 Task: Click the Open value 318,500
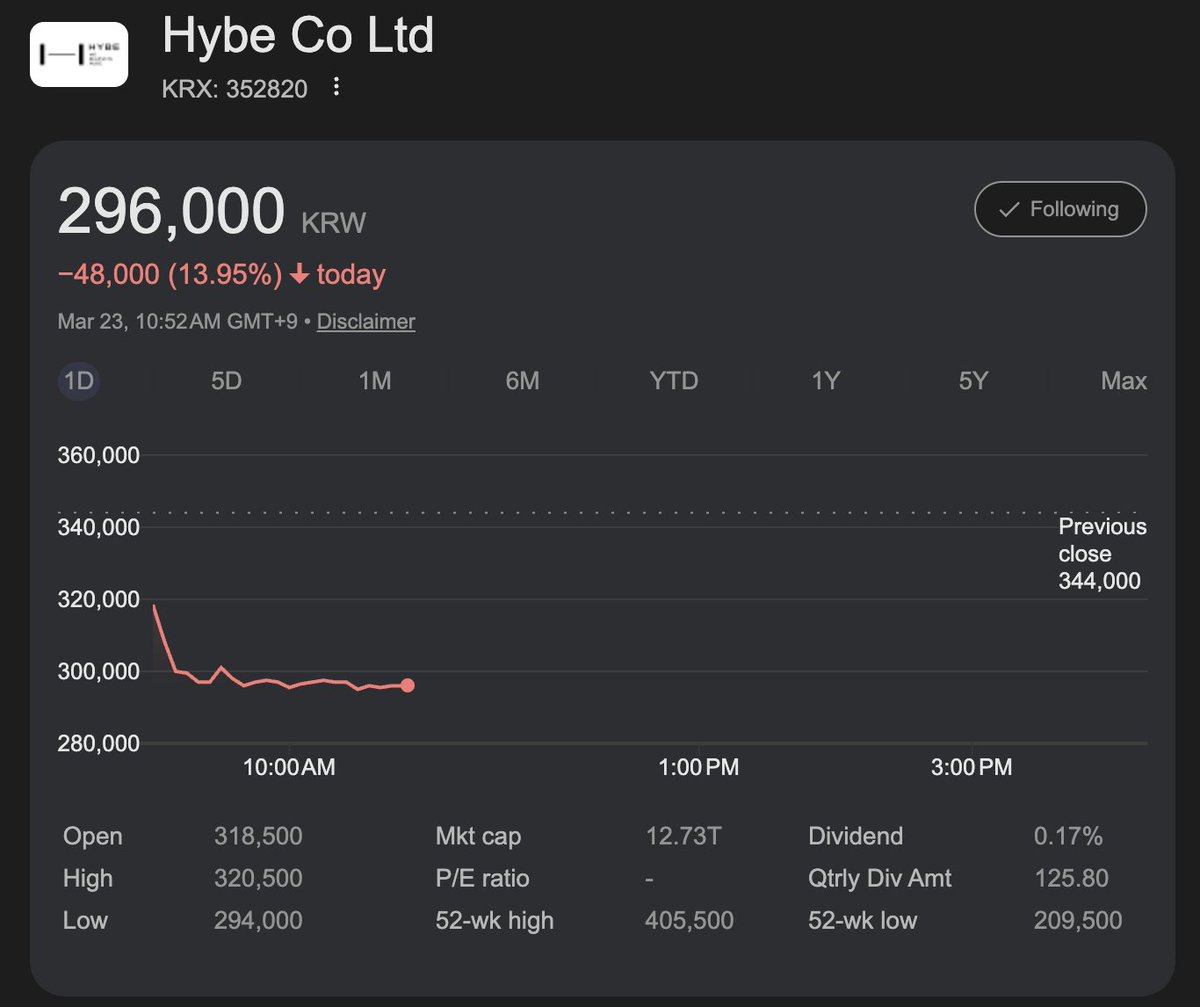click(x=258, y=836)
